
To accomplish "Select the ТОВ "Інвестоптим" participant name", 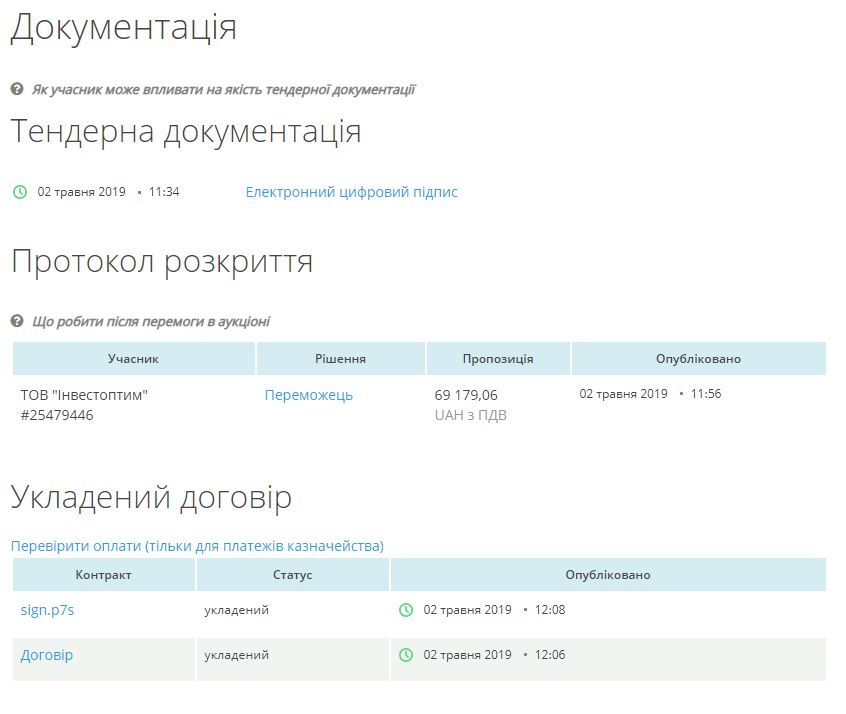I will pyautogui.click(x=84, y=395).
